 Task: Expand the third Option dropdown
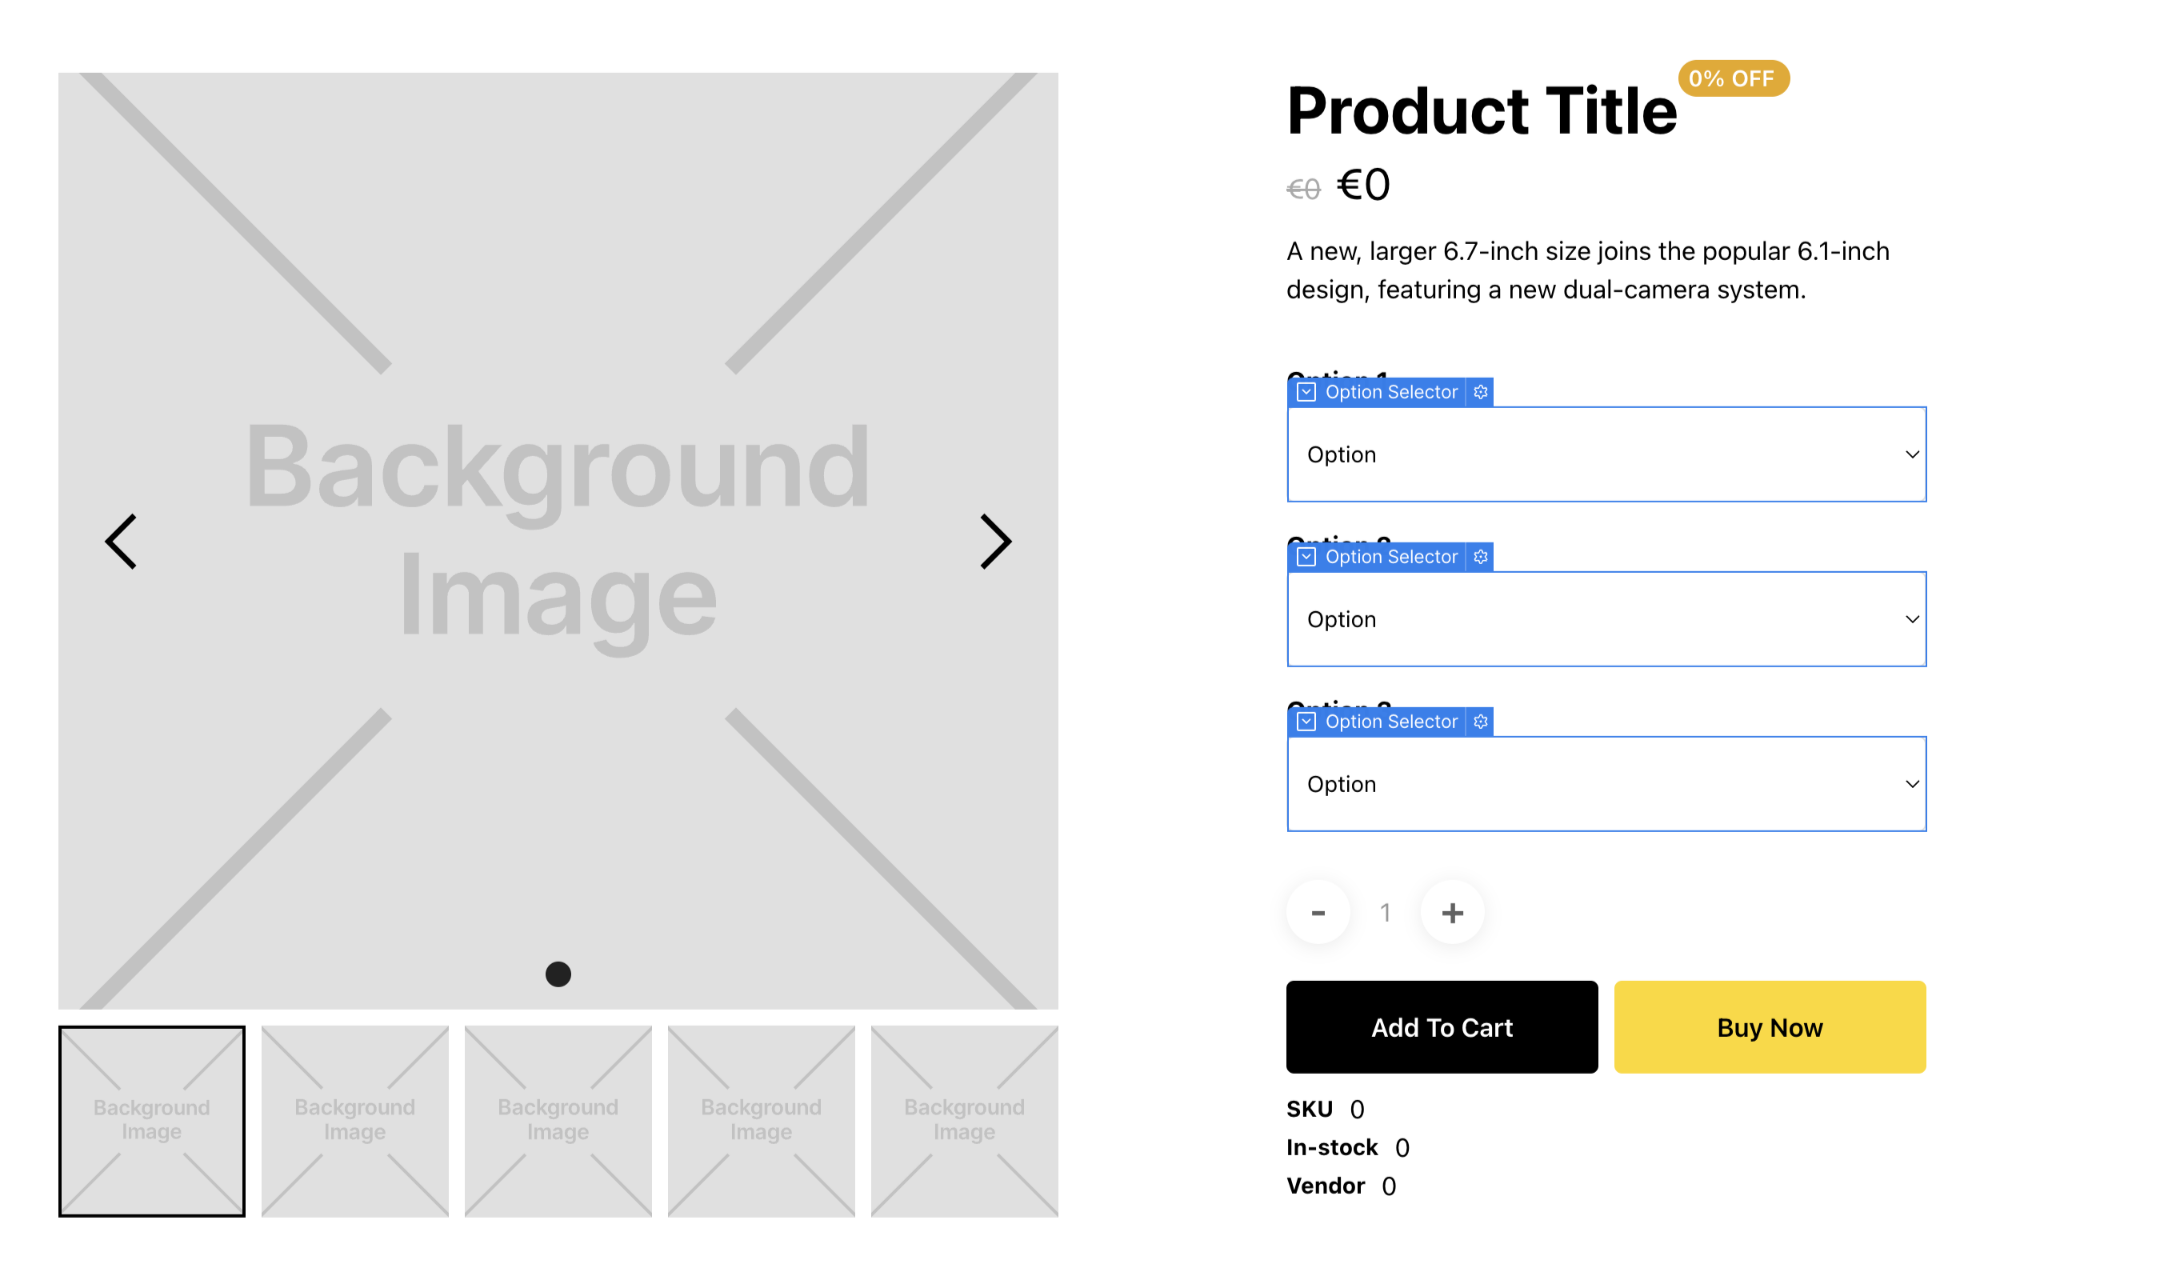coord(1606,784)
